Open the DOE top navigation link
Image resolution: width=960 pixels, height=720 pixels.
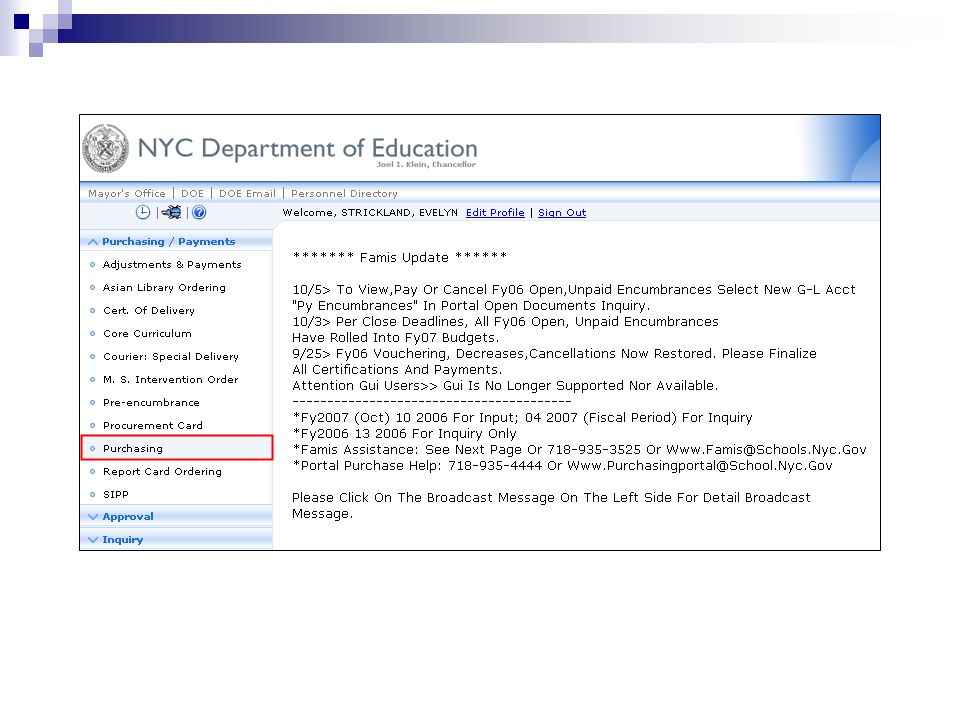click(x=192, y=193)
